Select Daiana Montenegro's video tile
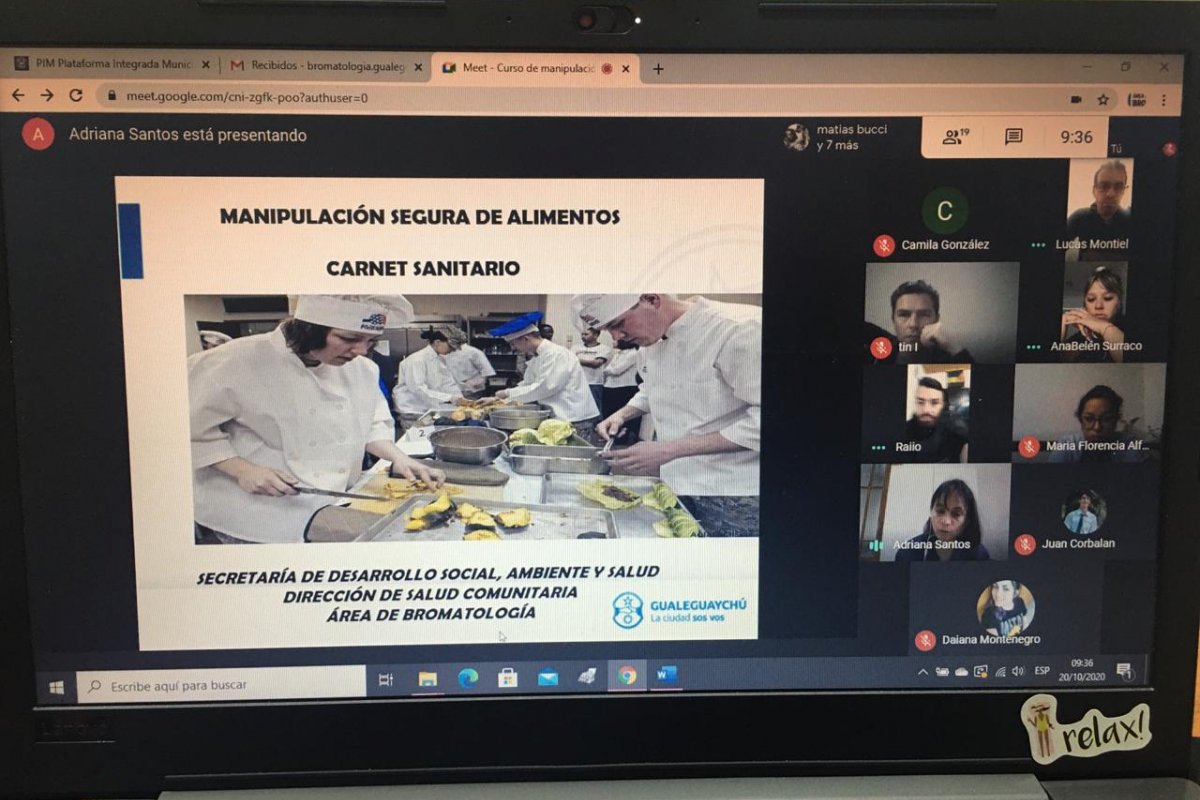Screen dimensions: 1200x800 1005,609
